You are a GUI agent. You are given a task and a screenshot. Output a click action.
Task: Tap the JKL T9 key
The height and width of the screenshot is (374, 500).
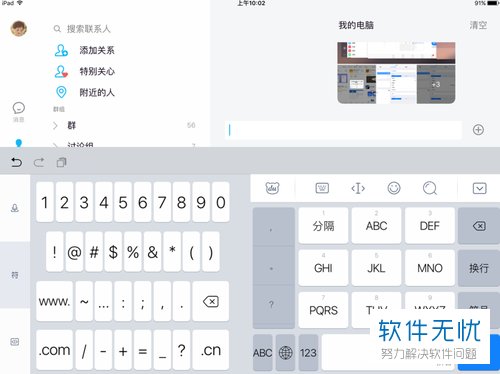pyautogui.click(x=376, y=268)
